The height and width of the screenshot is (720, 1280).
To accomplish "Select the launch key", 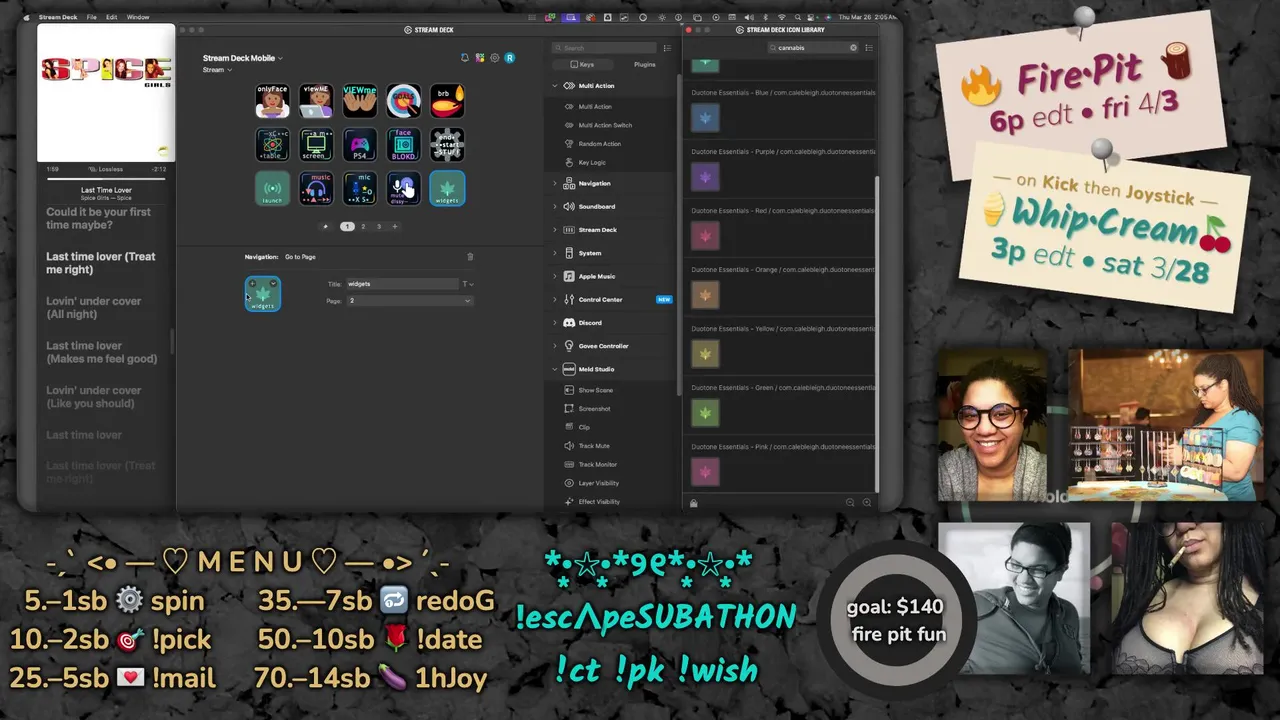I will tap(272, 189).
